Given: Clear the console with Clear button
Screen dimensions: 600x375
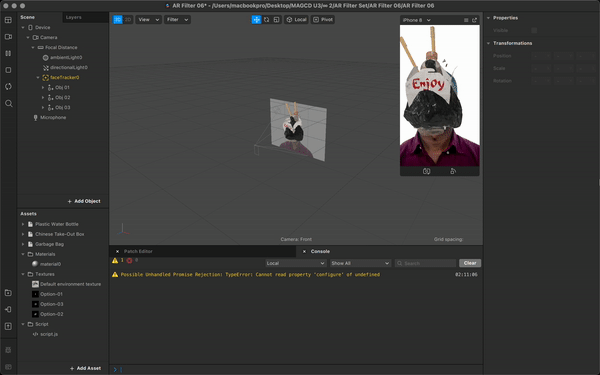Looking at the screenshot, I should tap(470, 263).
